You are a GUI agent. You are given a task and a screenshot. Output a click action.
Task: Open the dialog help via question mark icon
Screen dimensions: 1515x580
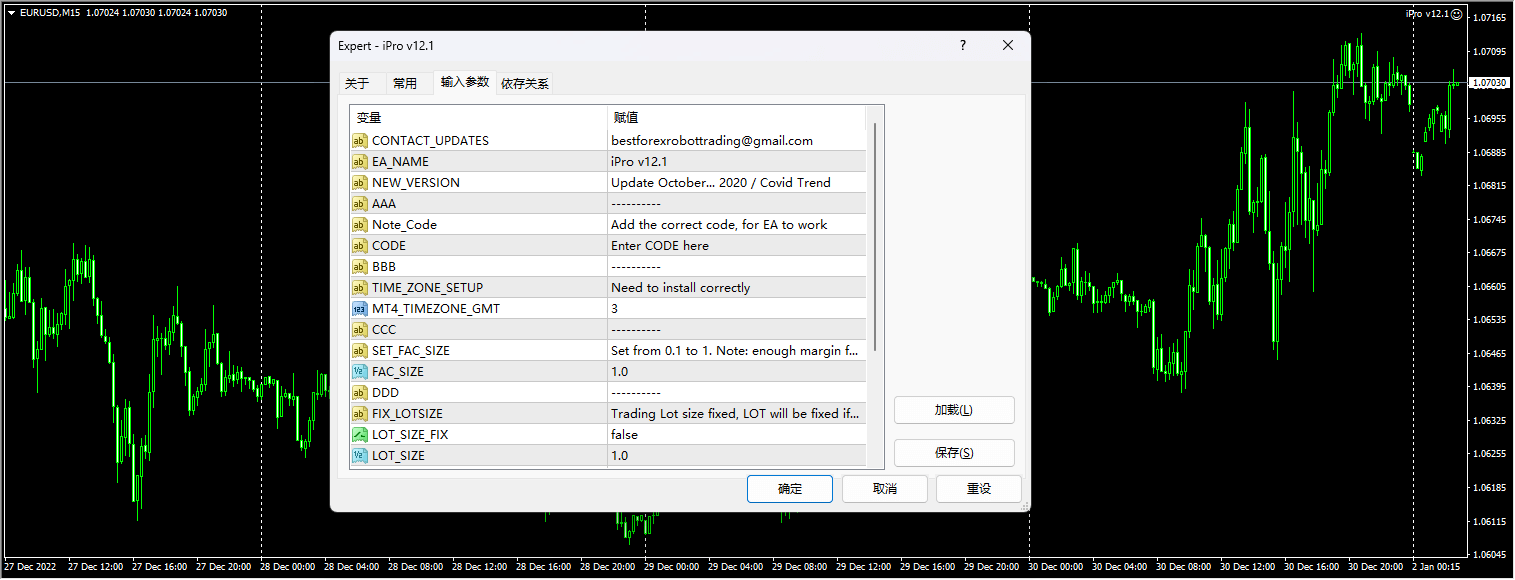pyautogui.click(x=962, y=45)
